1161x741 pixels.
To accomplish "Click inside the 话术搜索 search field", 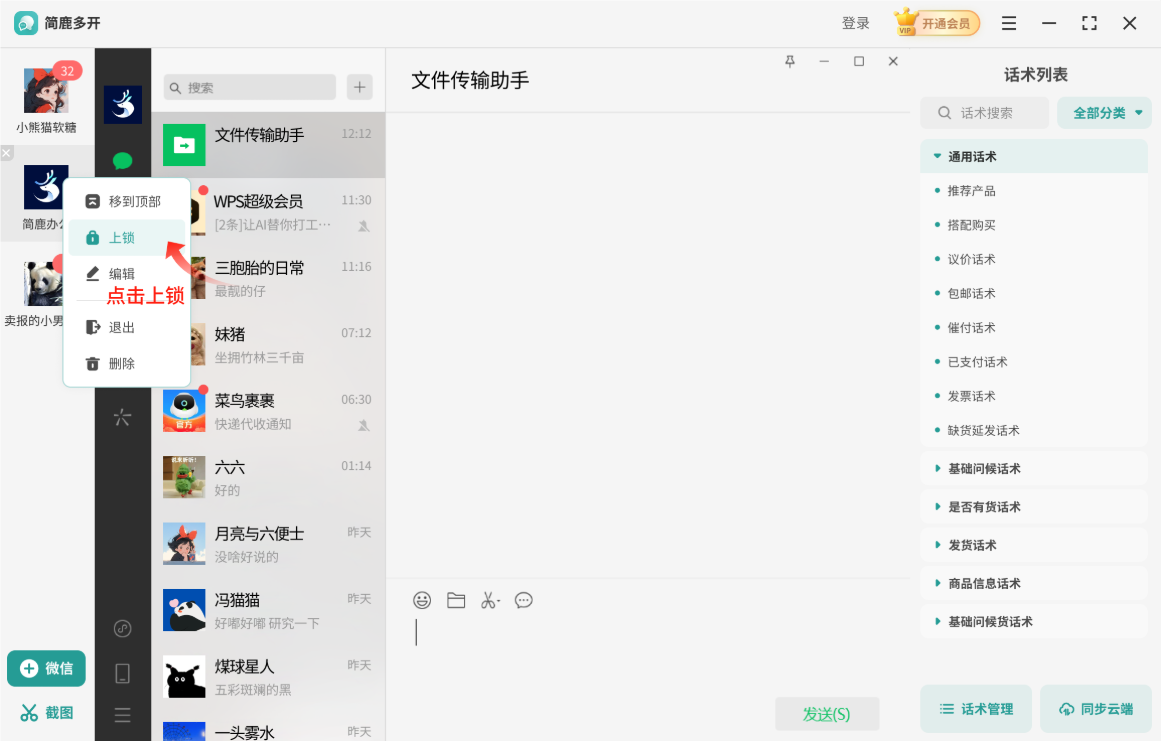I will click(x=985, y=113).
